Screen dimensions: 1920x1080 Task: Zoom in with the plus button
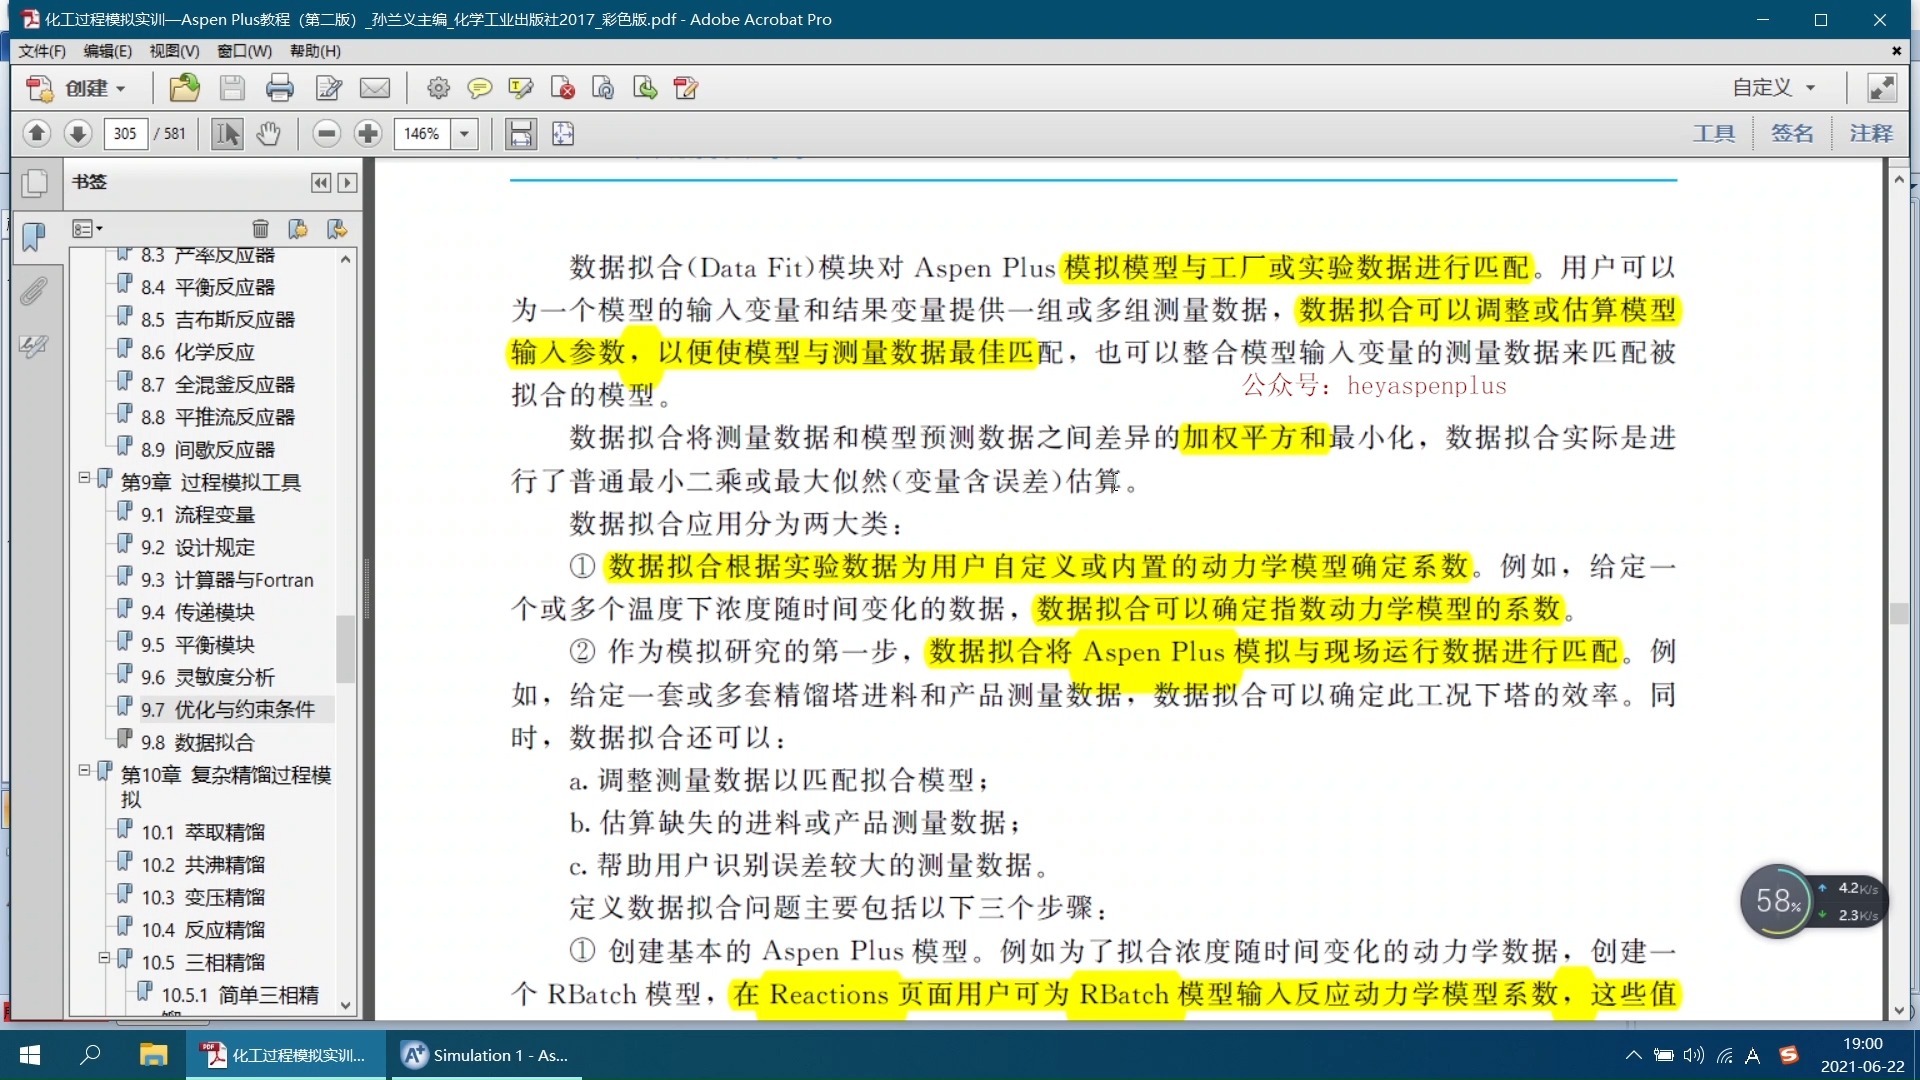368,133
